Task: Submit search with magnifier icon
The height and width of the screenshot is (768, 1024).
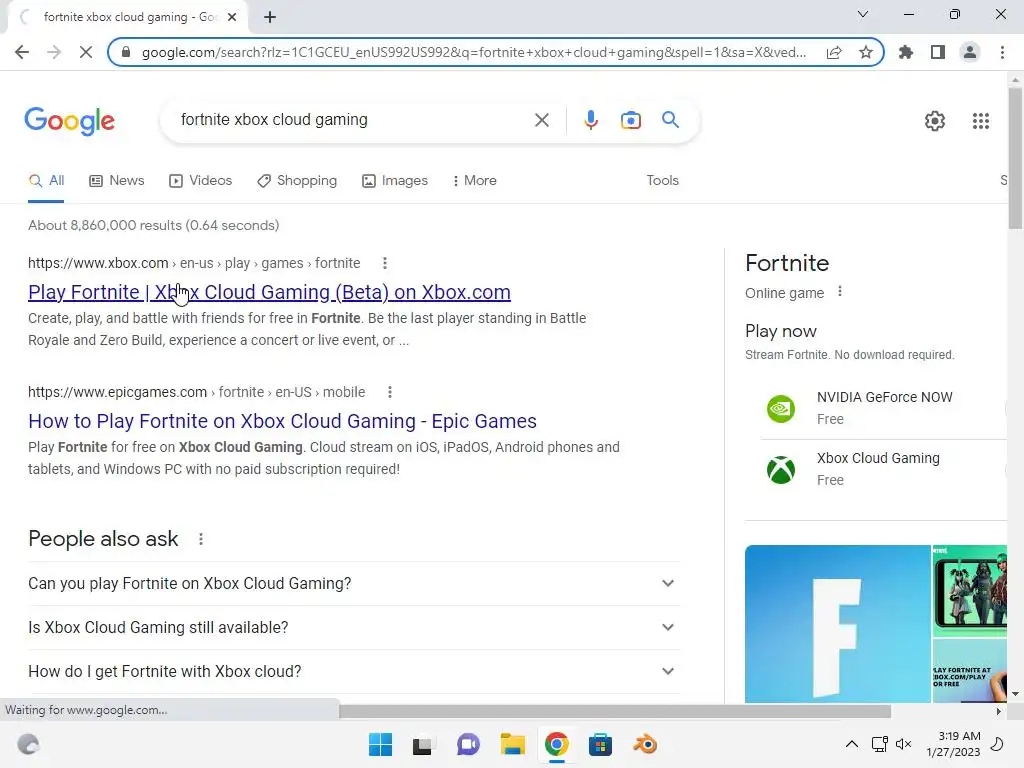Action: [x=670, y=120]
